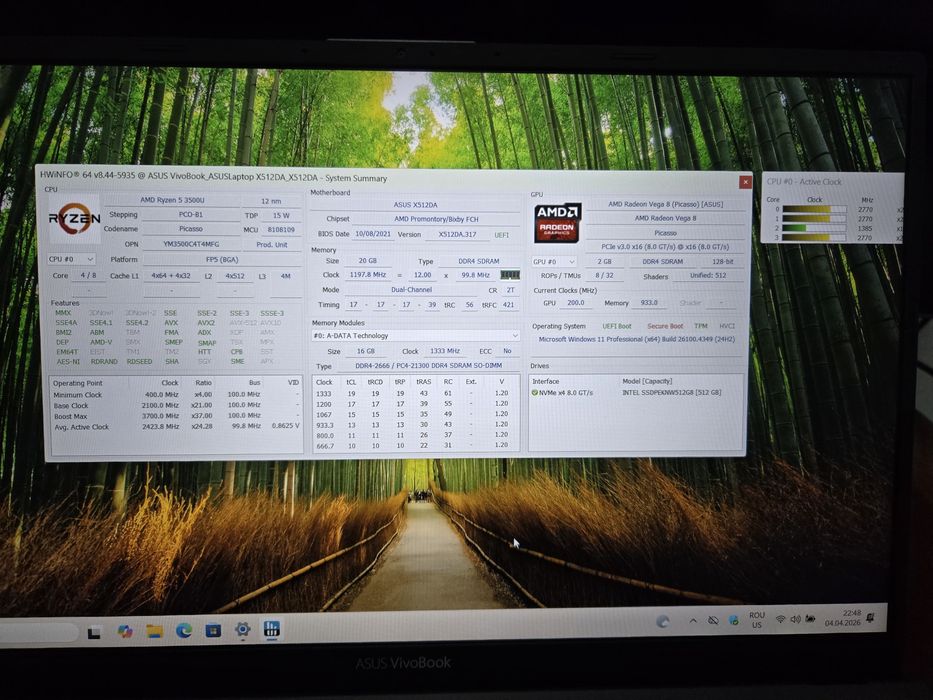Click the Unified: 512 shaders field
The height and width of the screenshot is (700, 933).
(708, 276)
